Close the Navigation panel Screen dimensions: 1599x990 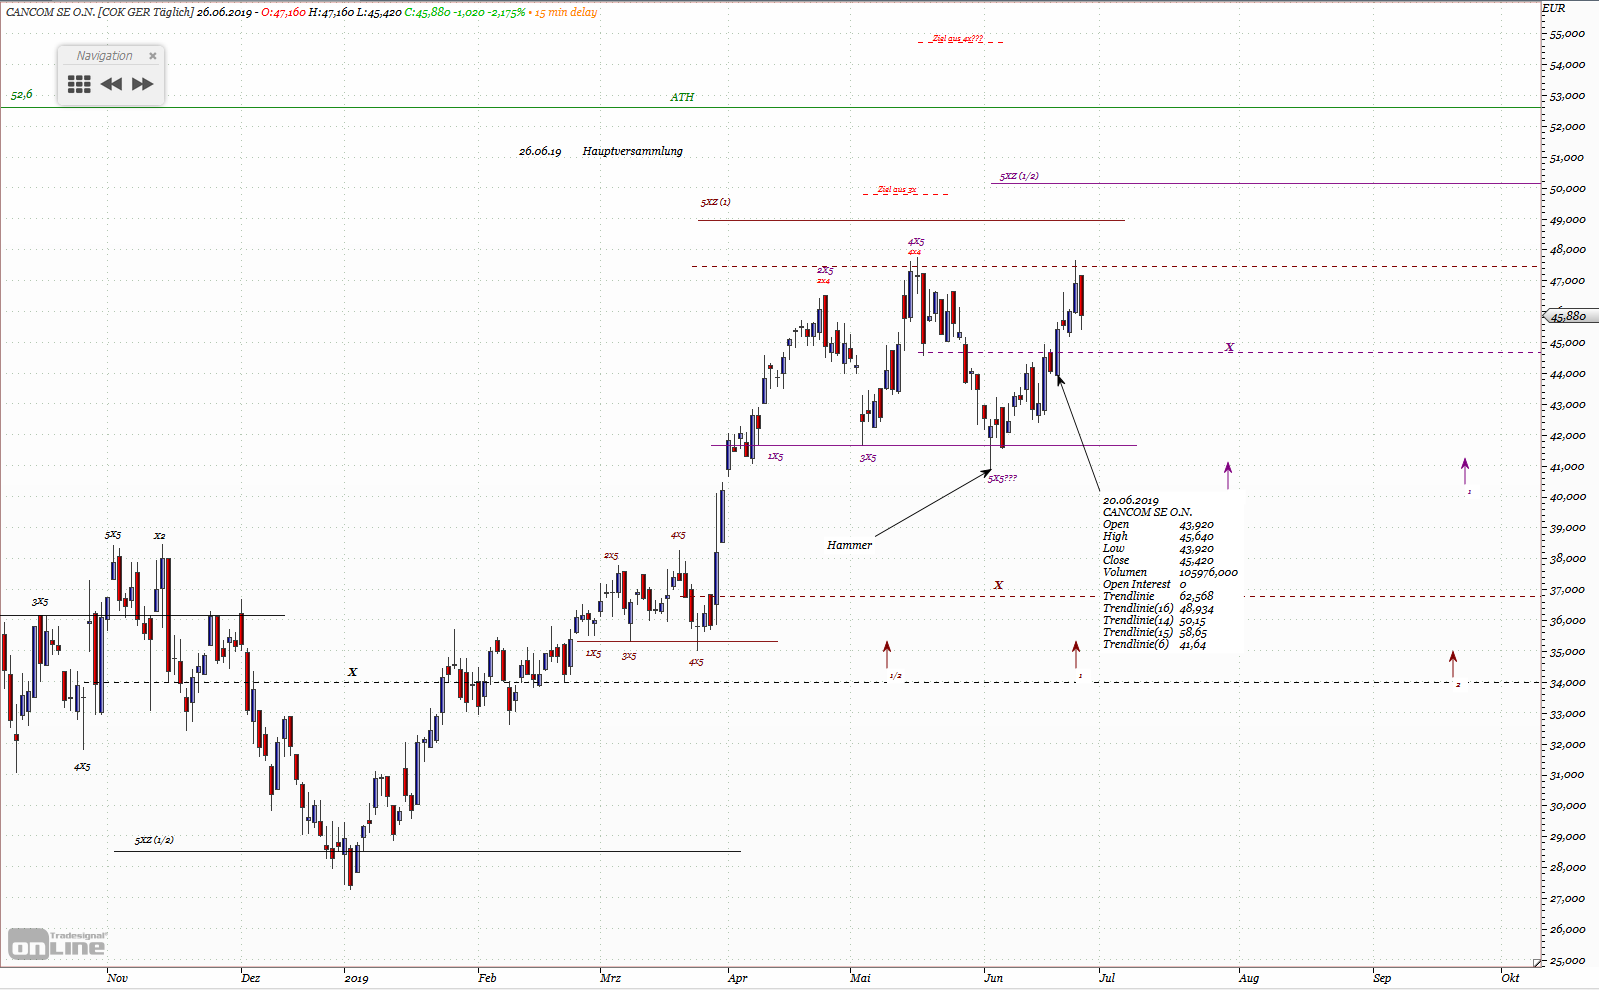pos(153,56)
